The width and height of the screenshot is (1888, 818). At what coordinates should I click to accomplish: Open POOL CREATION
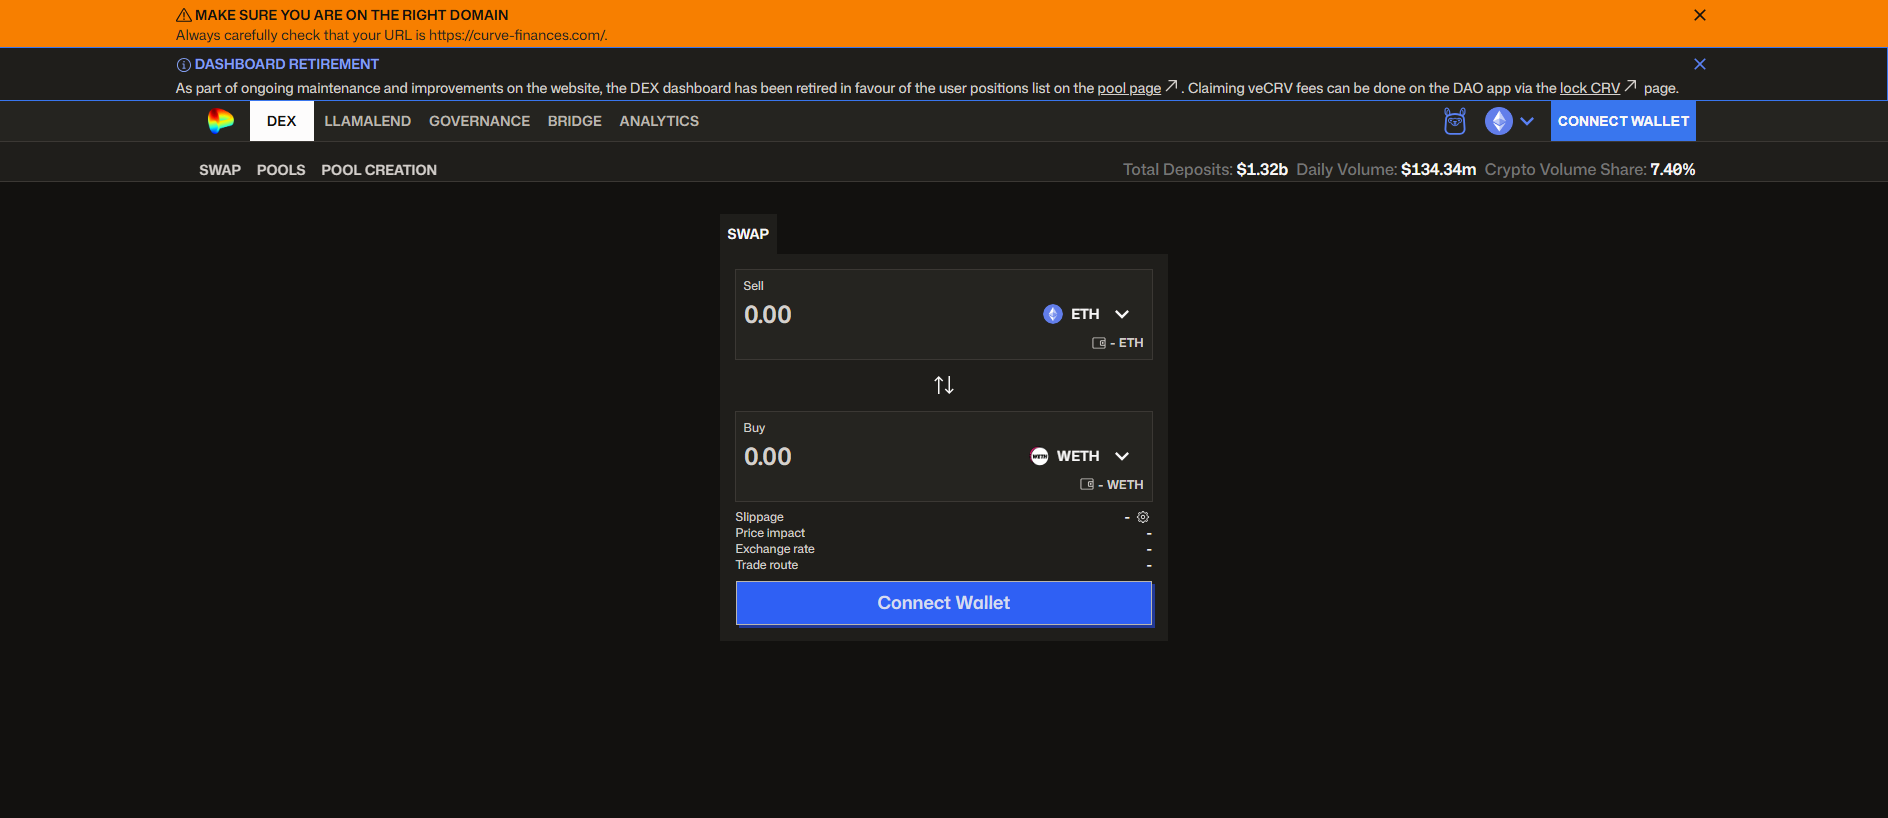click(379, 170)
